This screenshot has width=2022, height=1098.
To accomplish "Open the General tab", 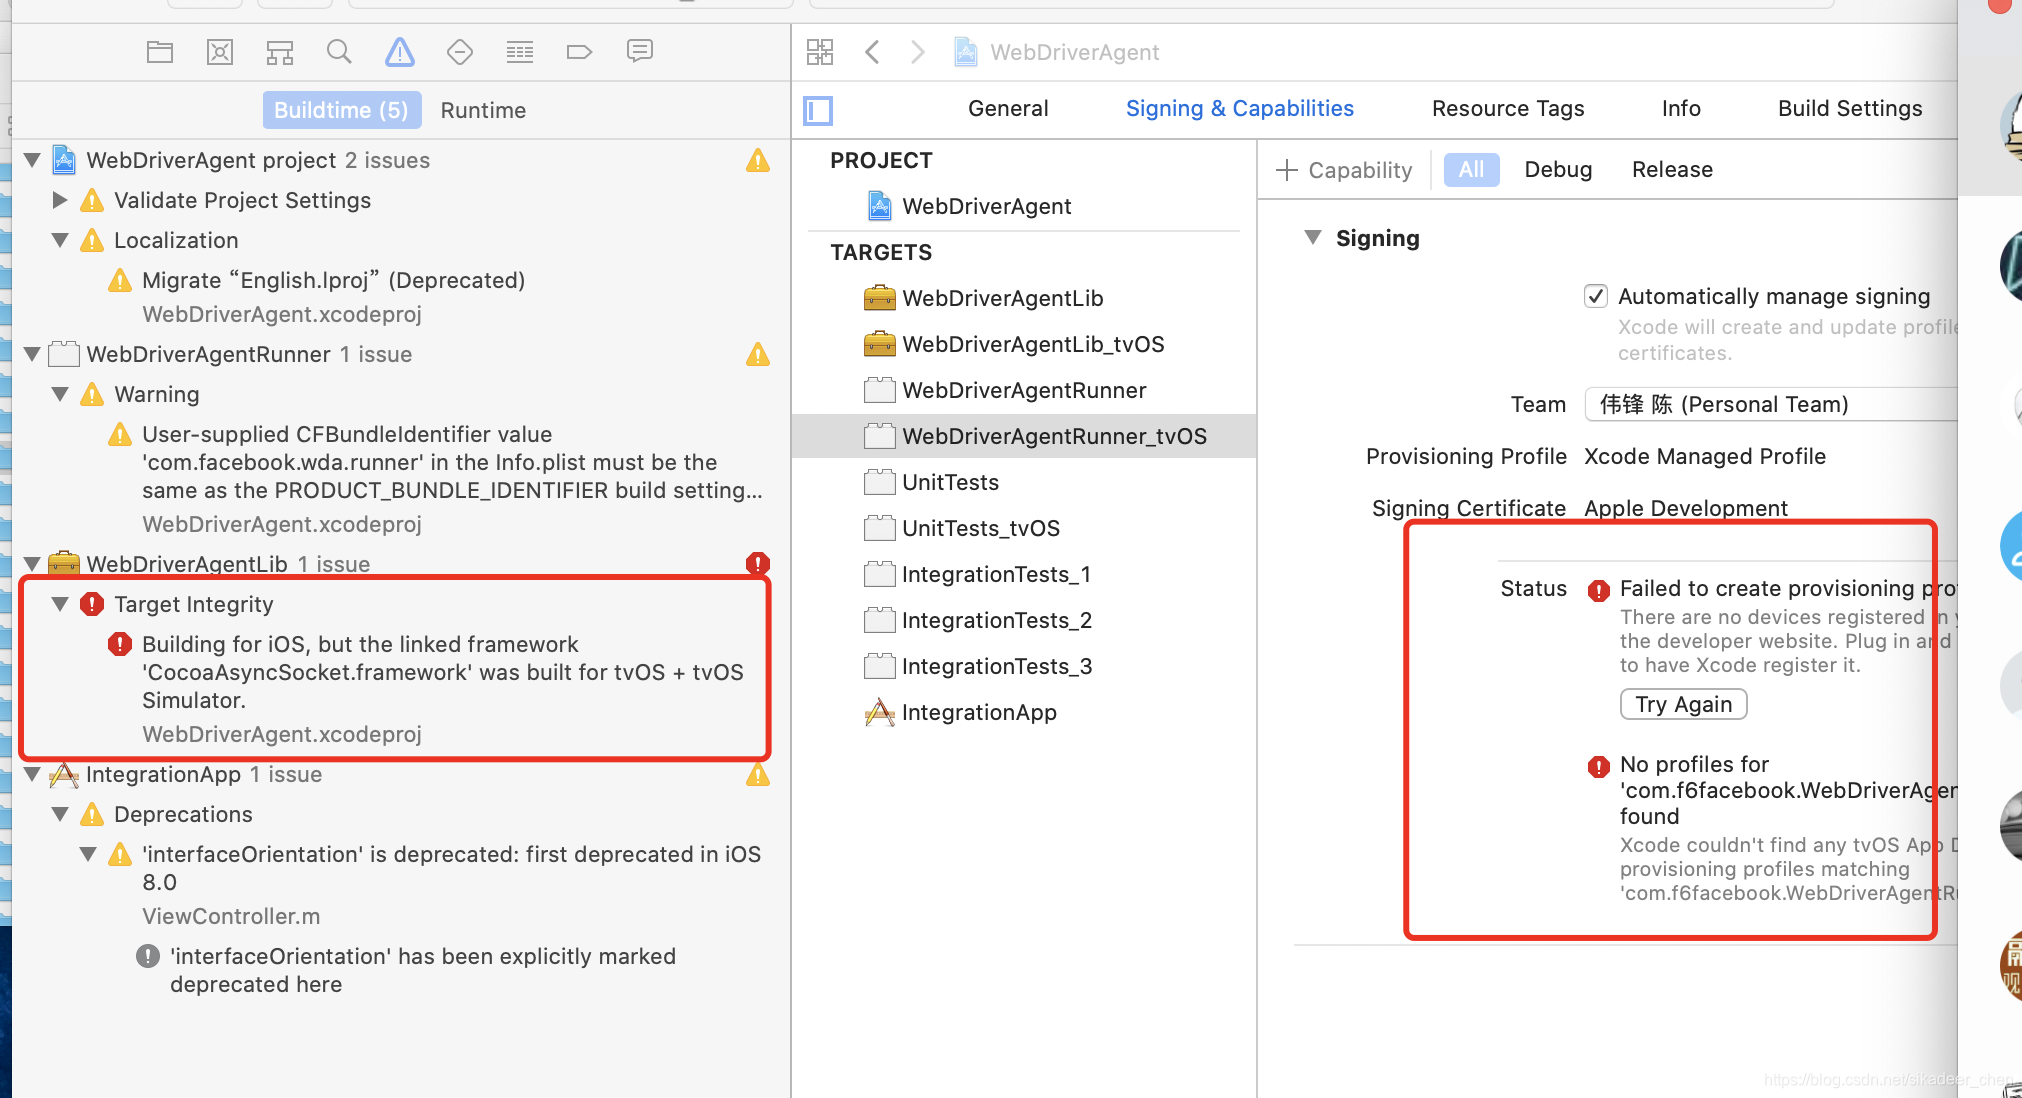I will (1008, 108).
